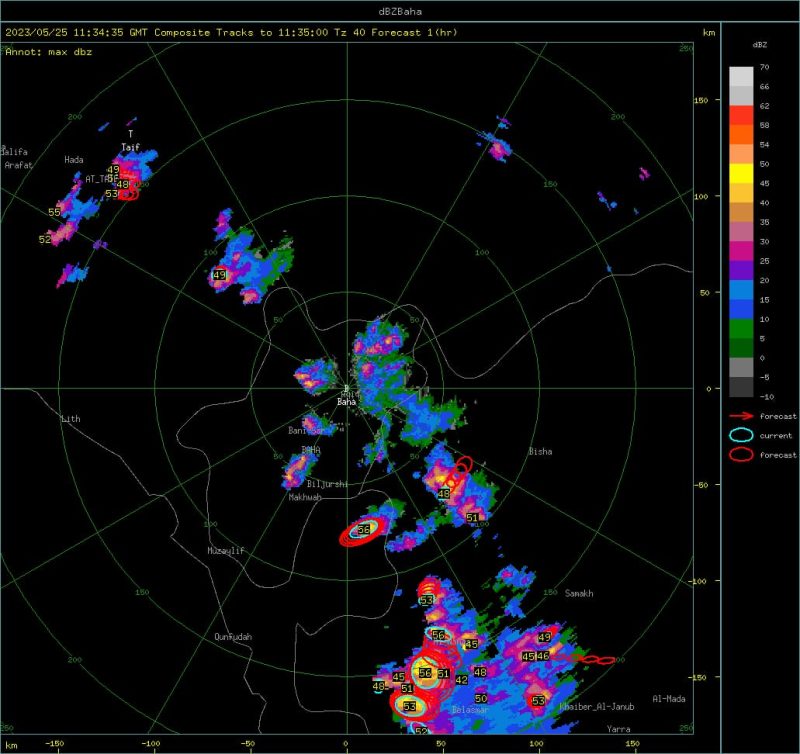Pick the white swatch at 70 dBZ
The height and width of the screenshot is (754, 800).
click(741, 77)
